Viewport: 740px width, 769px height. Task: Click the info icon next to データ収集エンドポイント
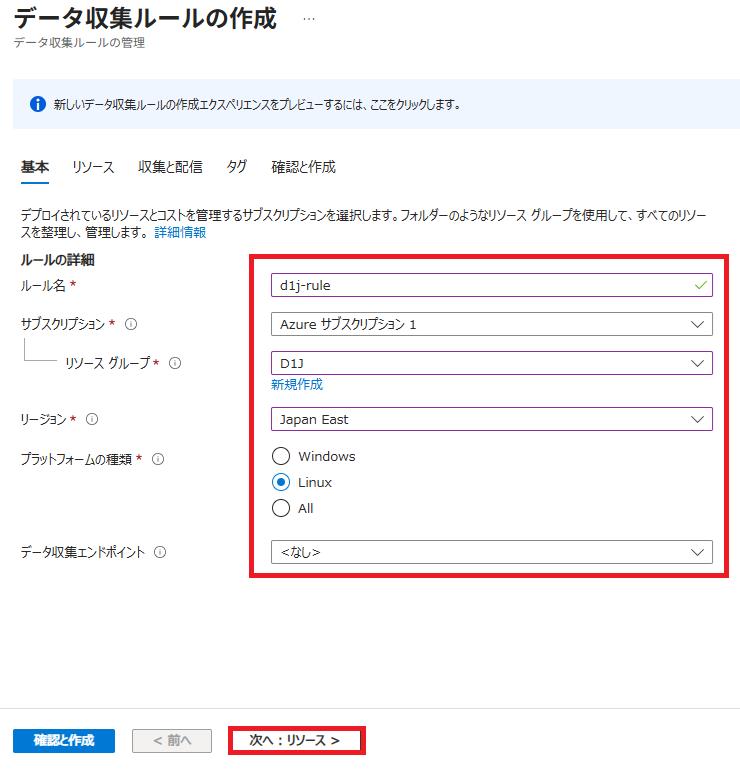pos(160,552)
